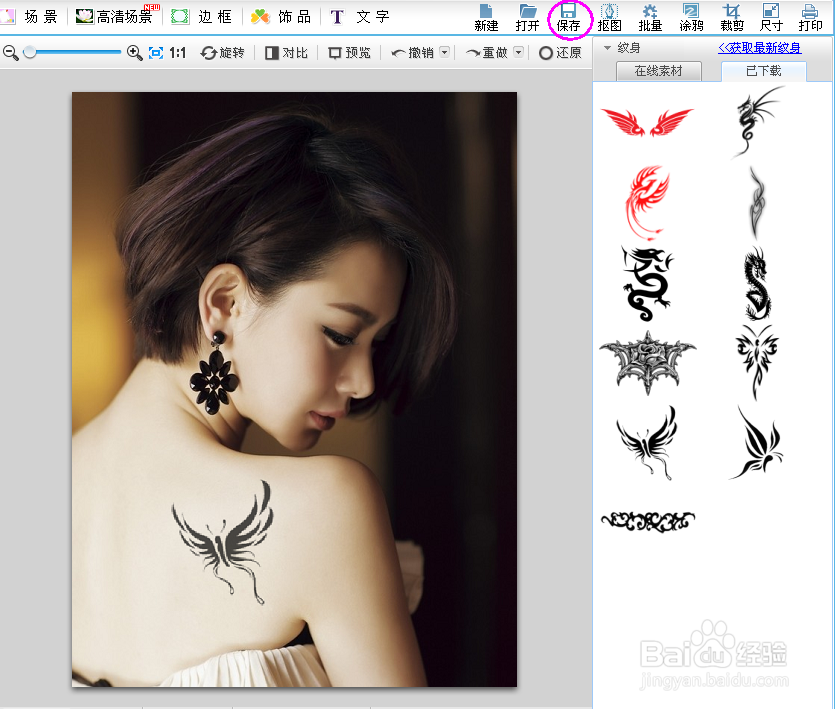835x709 pixels.
Task: Save the image with 保存 icon
Action: point(568,18)
